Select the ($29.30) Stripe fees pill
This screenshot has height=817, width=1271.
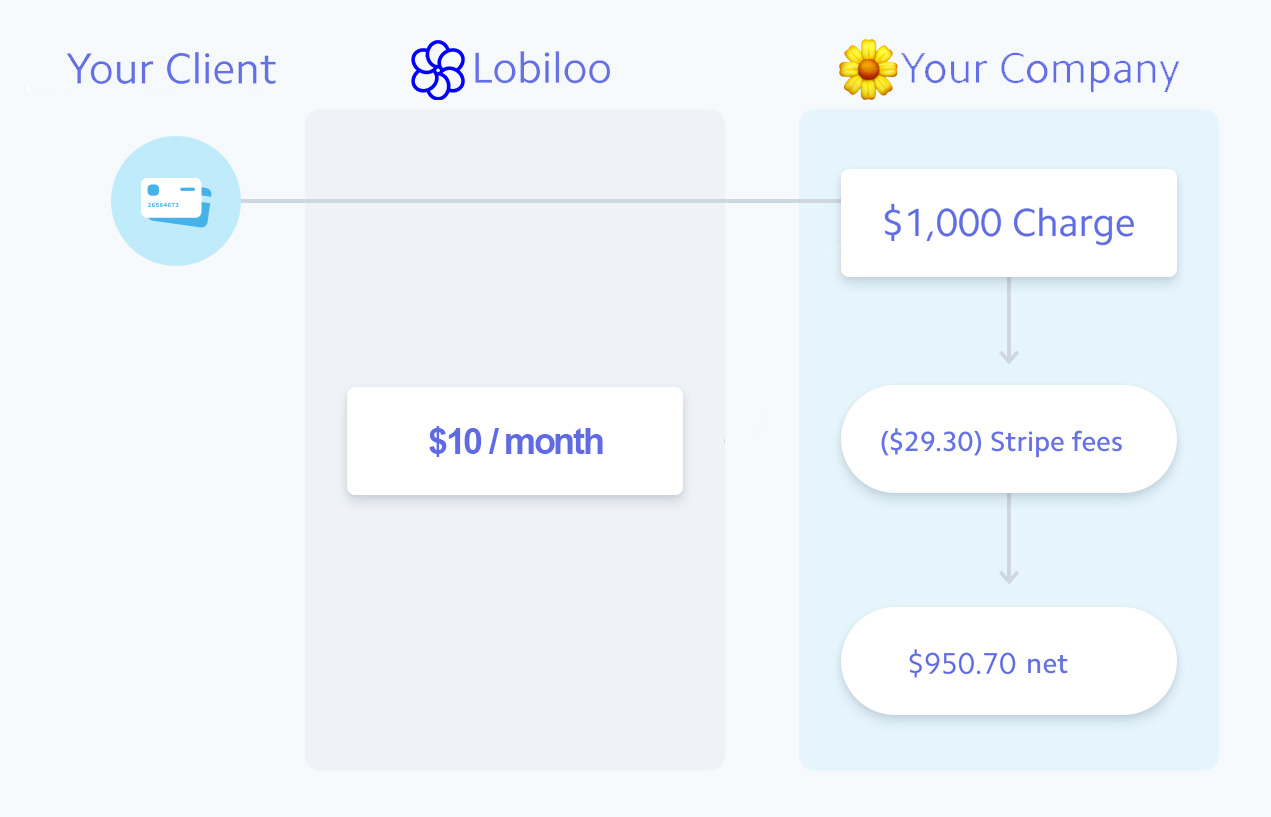[1009, 440]
